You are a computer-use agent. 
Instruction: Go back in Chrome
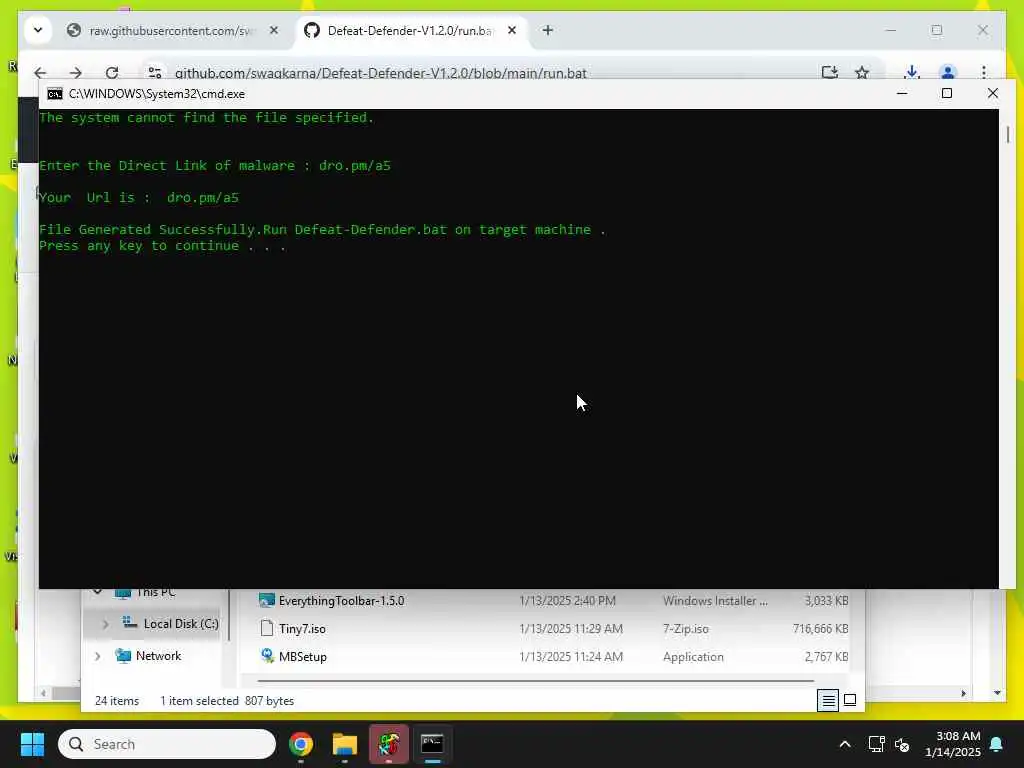40,73
